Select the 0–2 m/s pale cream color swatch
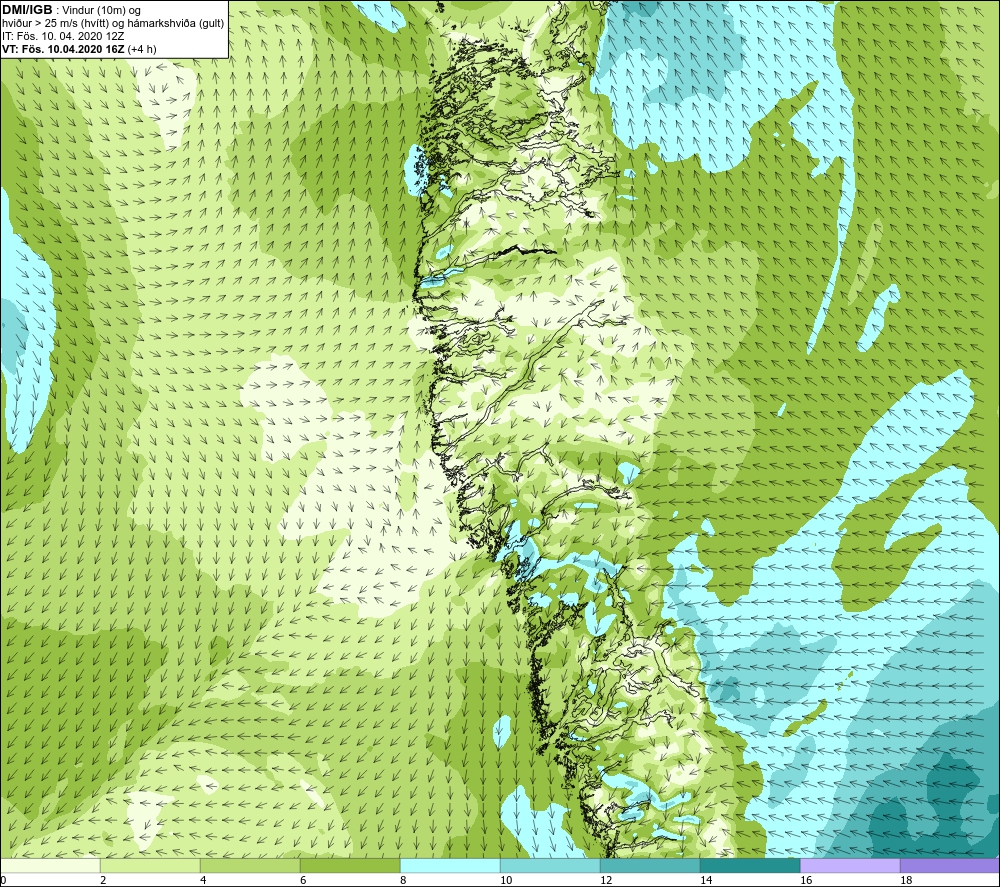This screenshot has height=887, width=1000. pos(50,865)
